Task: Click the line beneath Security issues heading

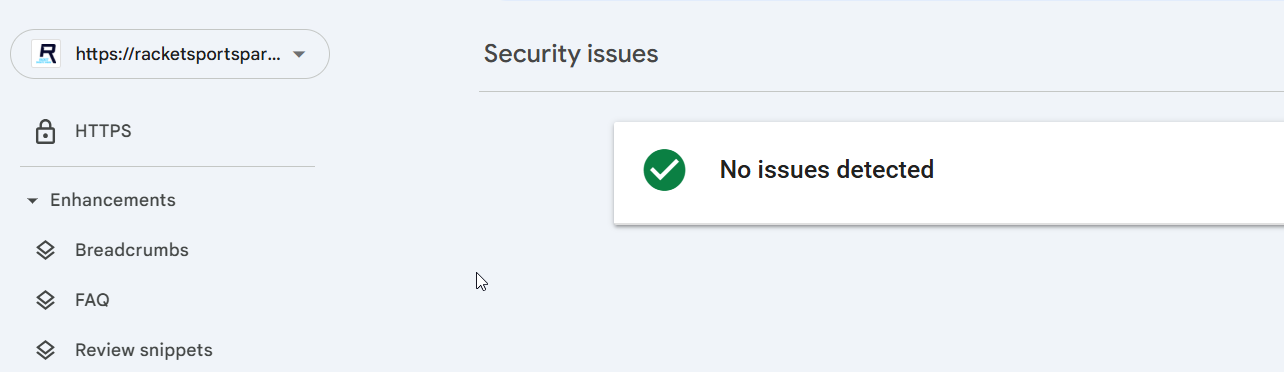Action: [x=881, y=92]
